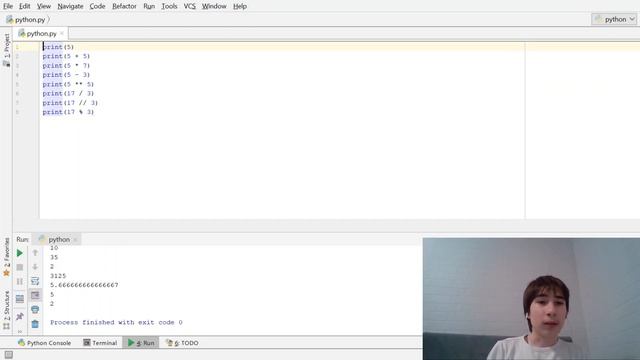This screenshot has width=640, height=360.
Task: Click output value 3125 in console
Action: point(58,276)
